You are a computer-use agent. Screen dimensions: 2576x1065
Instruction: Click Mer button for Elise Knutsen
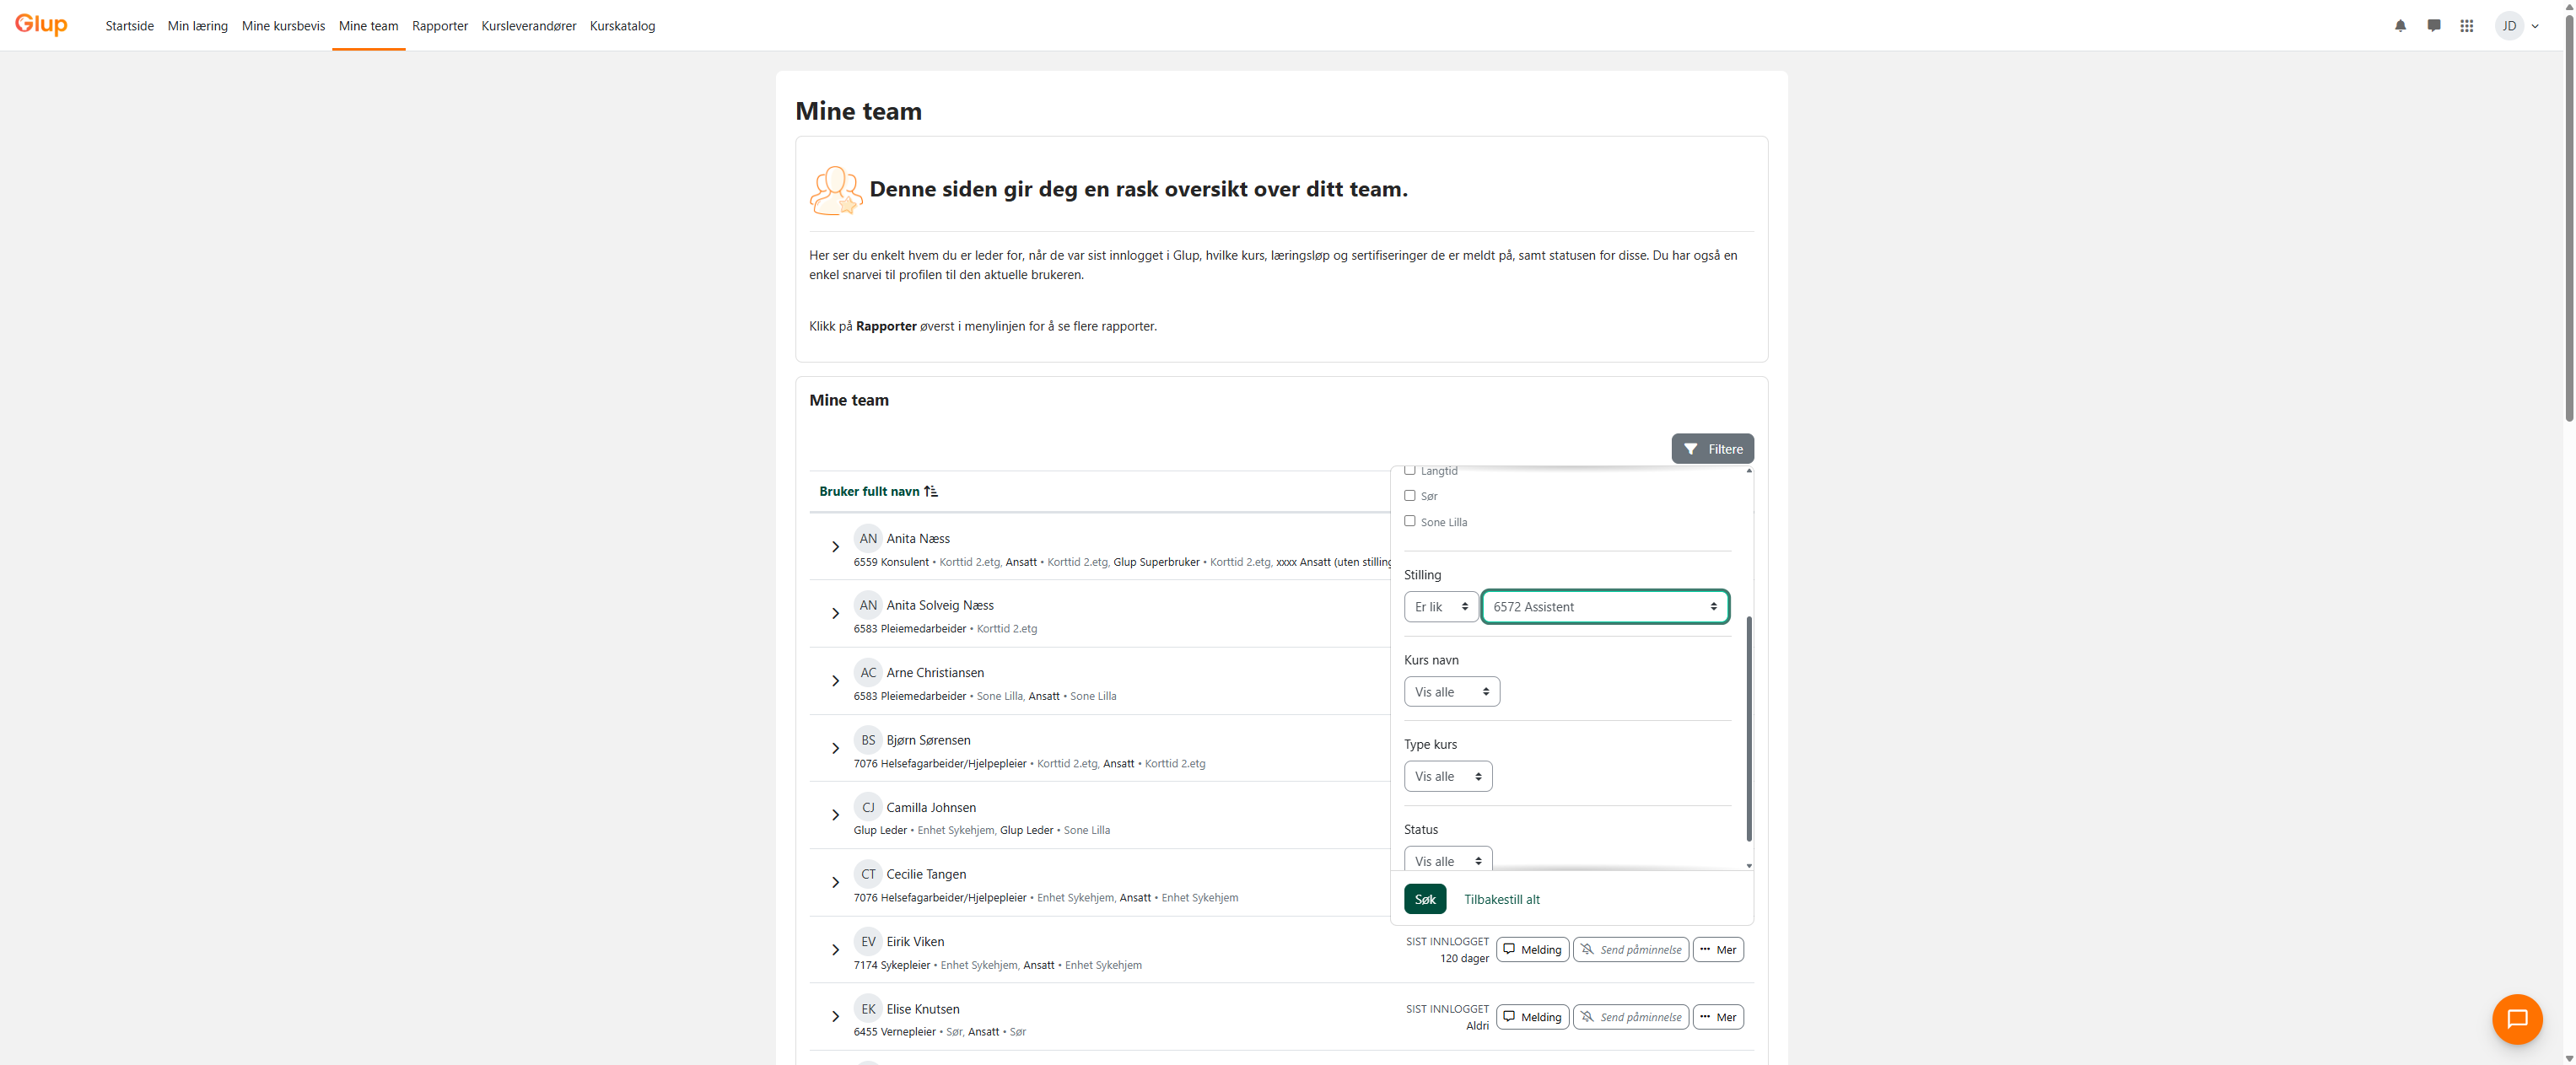click(x=1718, y=1017)
